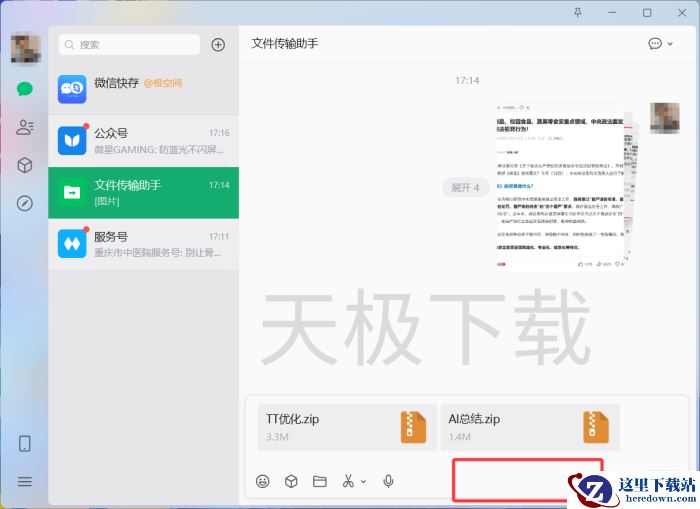Maximize the WeChat window
The image size is (700, 509).
[647, 13]
